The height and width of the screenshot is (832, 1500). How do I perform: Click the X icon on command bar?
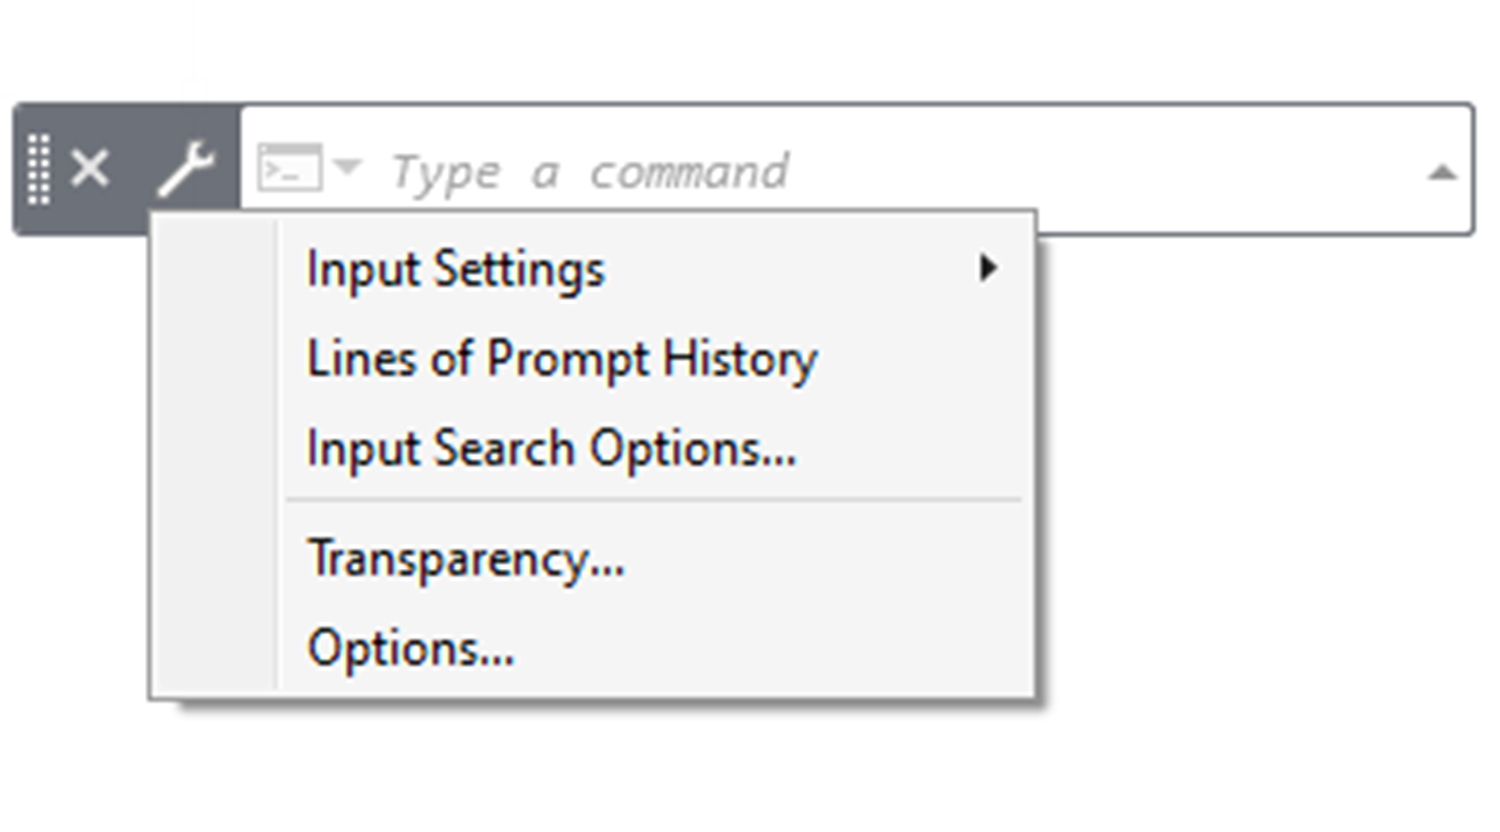[x=90, y=169]
